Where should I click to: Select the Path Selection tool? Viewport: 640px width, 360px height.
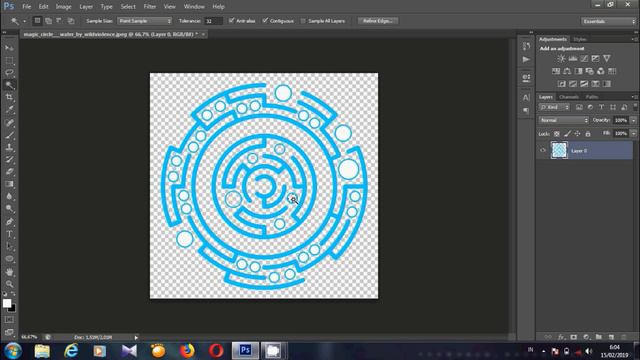[x=9, y=247]
